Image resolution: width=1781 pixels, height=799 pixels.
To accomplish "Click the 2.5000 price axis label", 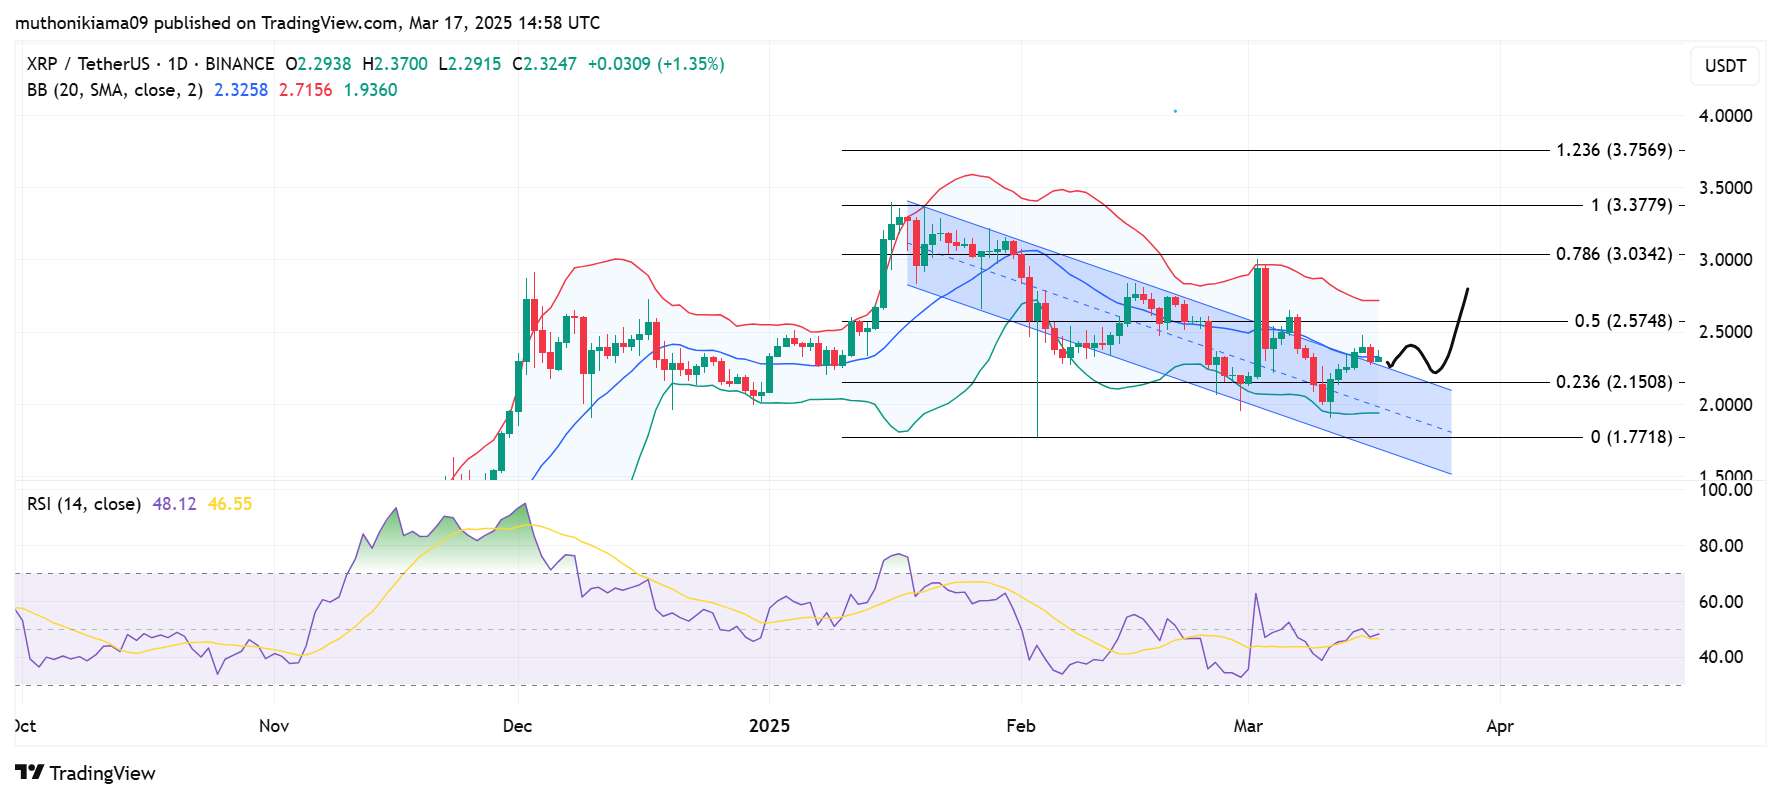I will pyautogui.click(x=1725, y=332).
